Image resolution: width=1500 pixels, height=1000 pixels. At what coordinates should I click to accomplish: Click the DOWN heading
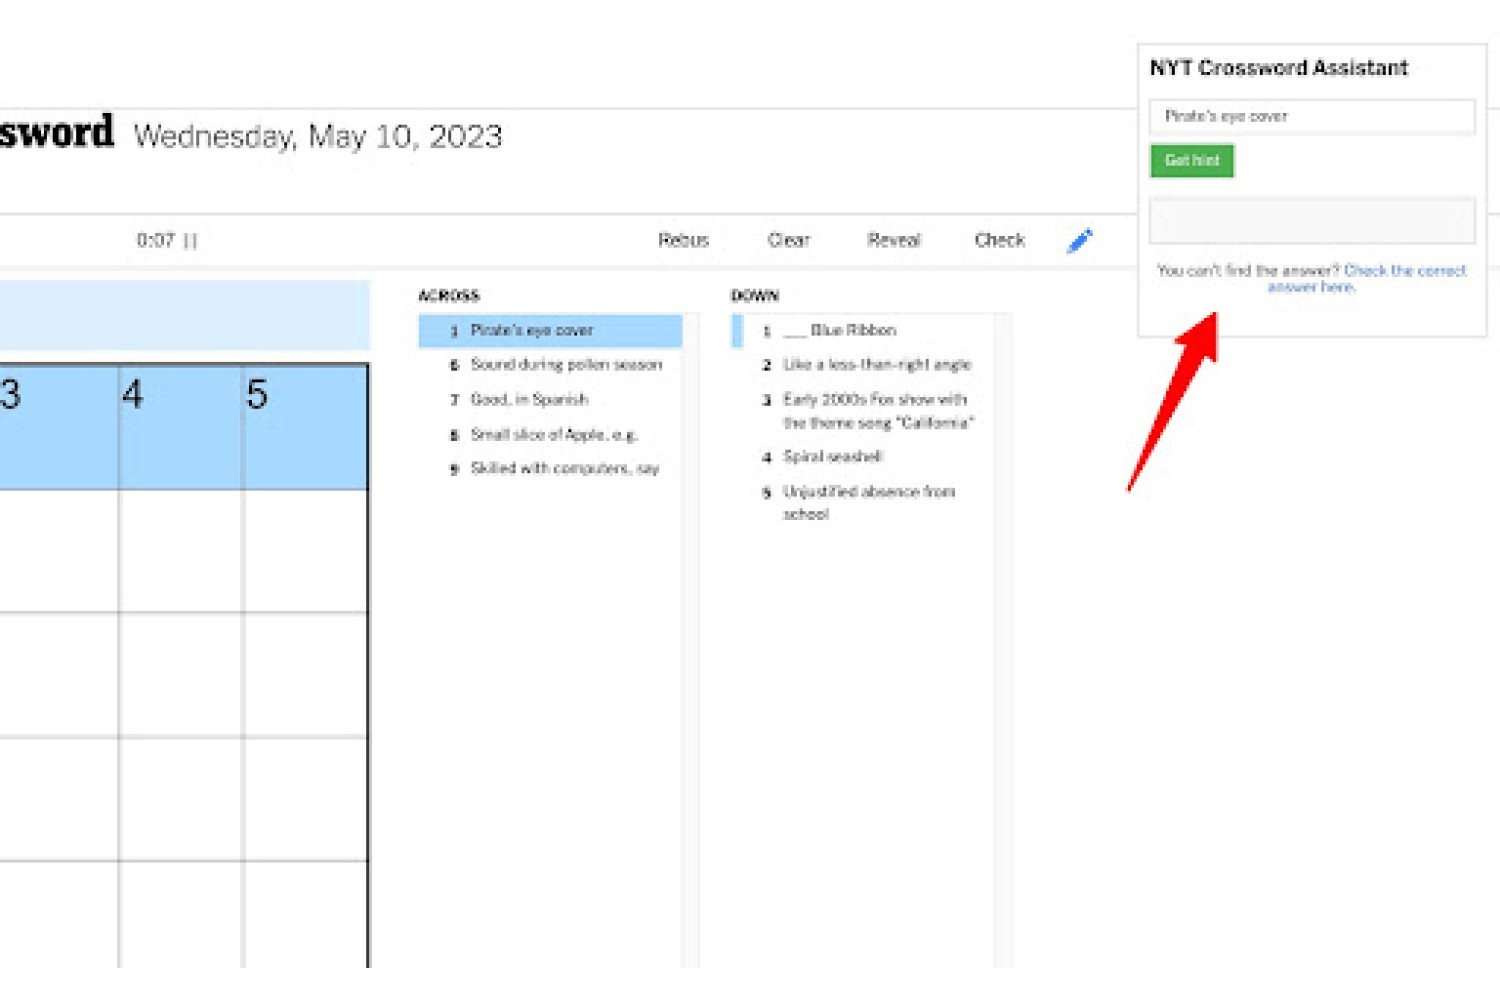tap(755, 296)
